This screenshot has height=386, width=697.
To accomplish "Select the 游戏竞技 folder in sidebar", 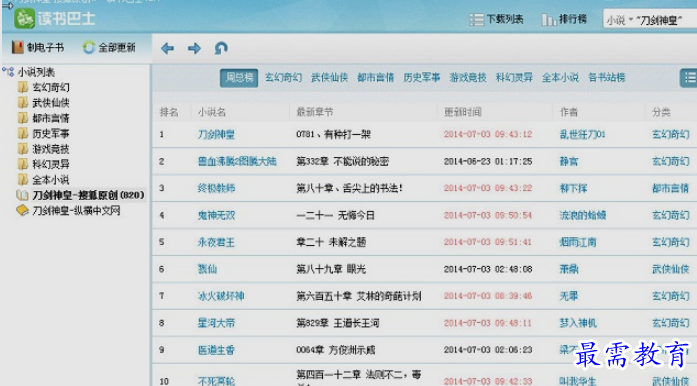I will (x=44, y=149).
